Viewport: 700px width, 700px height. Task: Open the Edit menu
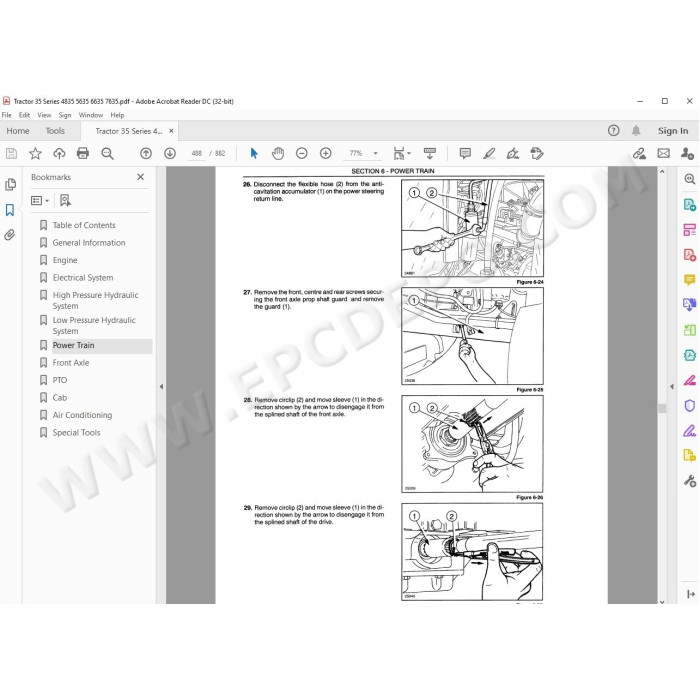24,115
